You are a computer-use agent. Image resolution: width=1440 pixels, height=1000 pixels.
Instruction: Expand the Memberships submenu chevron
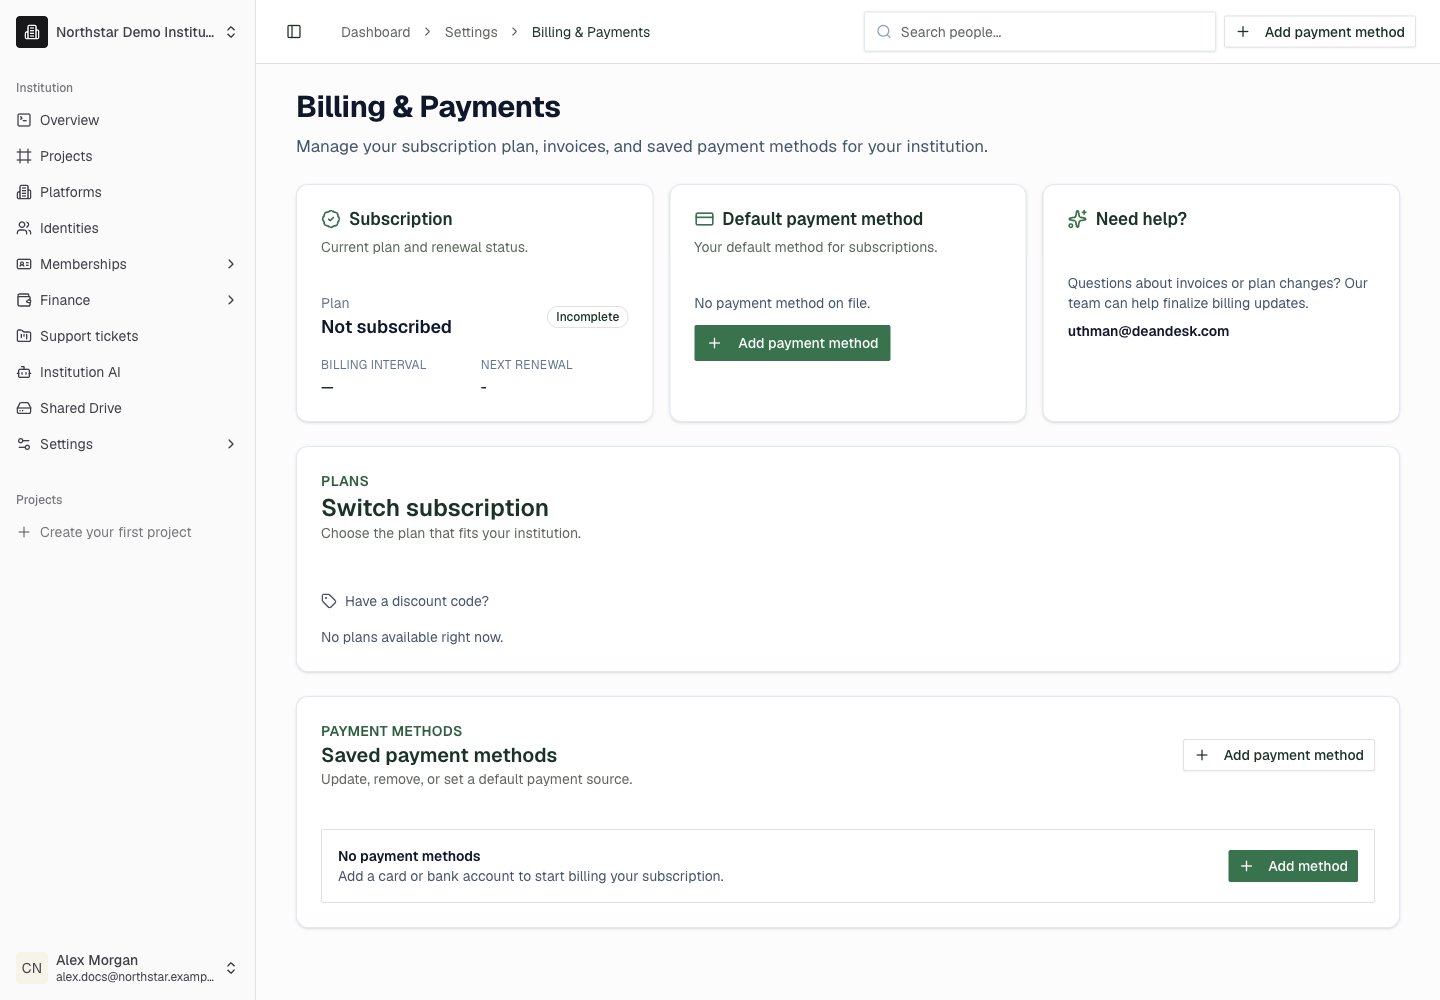point(231,264)
